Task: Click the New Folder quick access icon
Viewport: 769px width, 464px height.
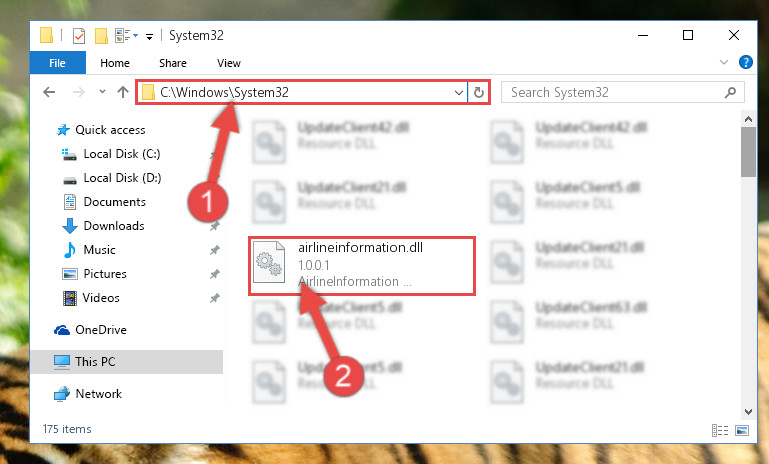Action: 101,36
